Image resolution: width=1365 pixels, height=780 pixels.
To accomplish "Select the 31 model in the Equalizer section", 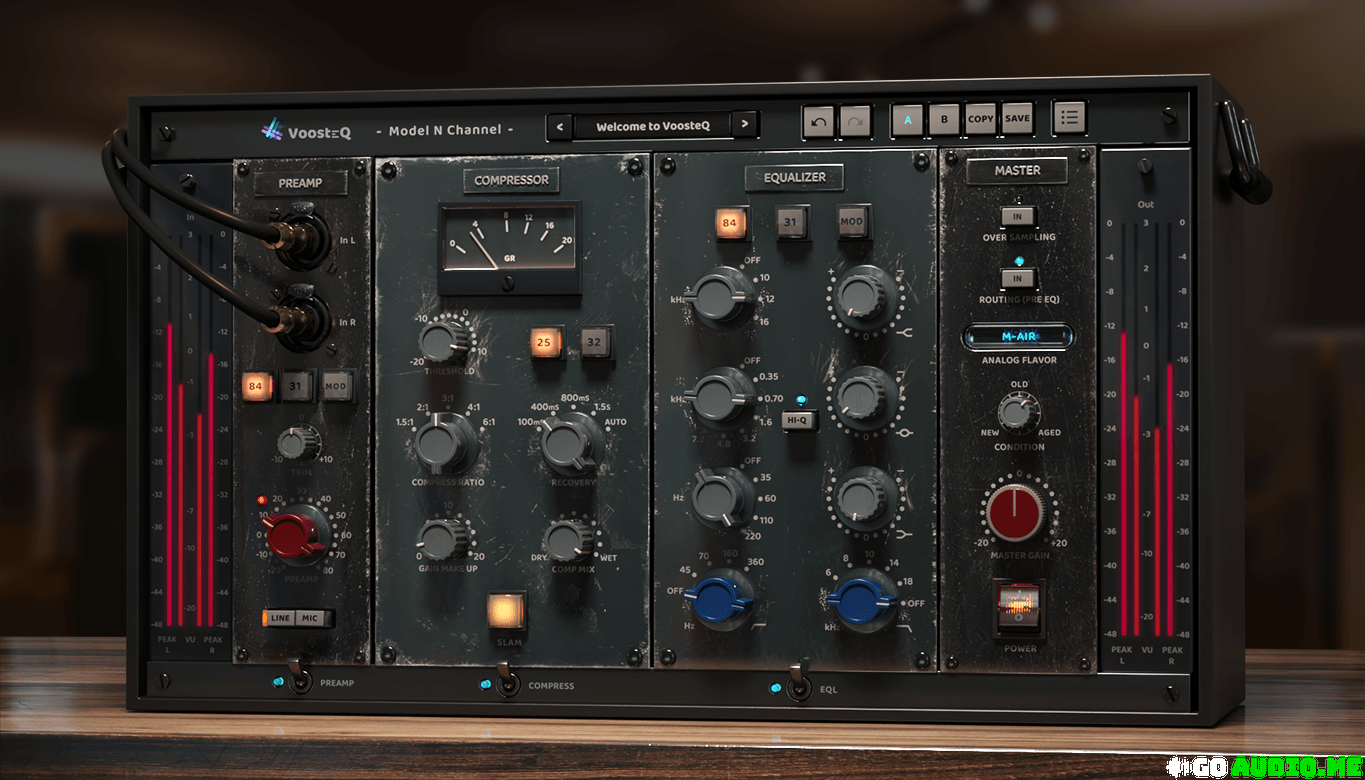I will click(x=791, y=222).
